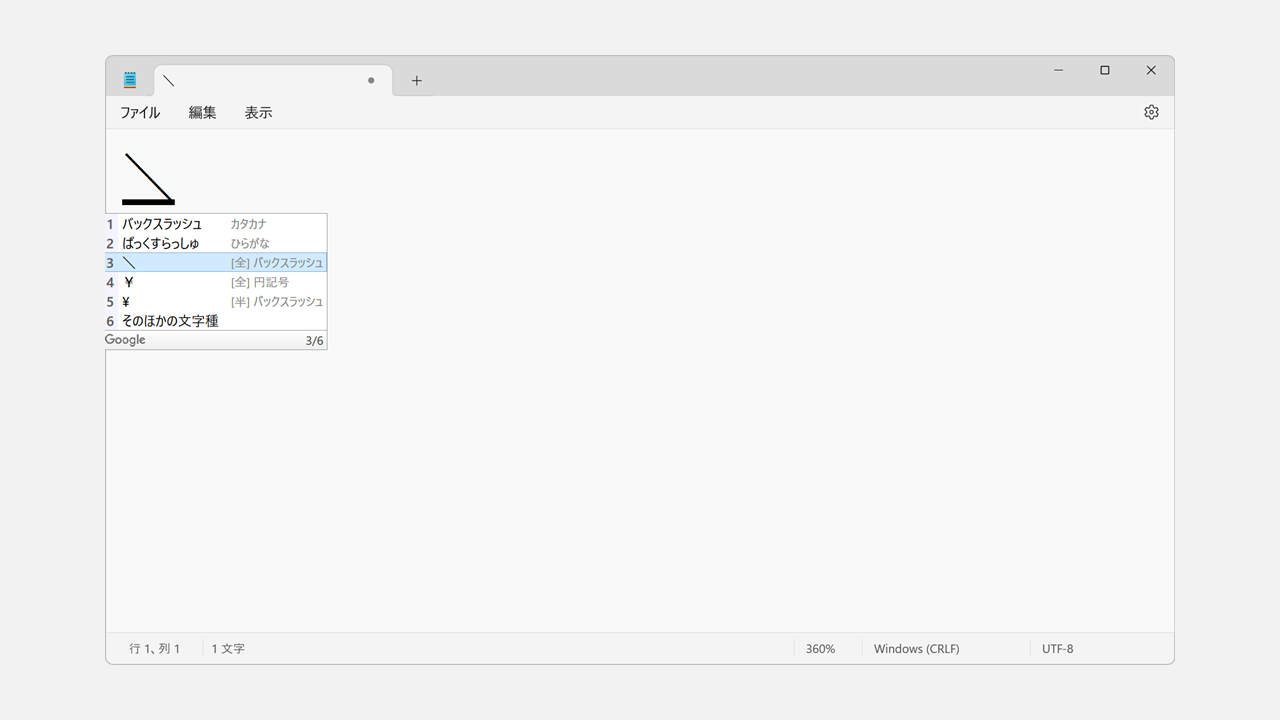
Task: Open the 編集 menu
Action: pyautogui.click(x=202, y=113)
